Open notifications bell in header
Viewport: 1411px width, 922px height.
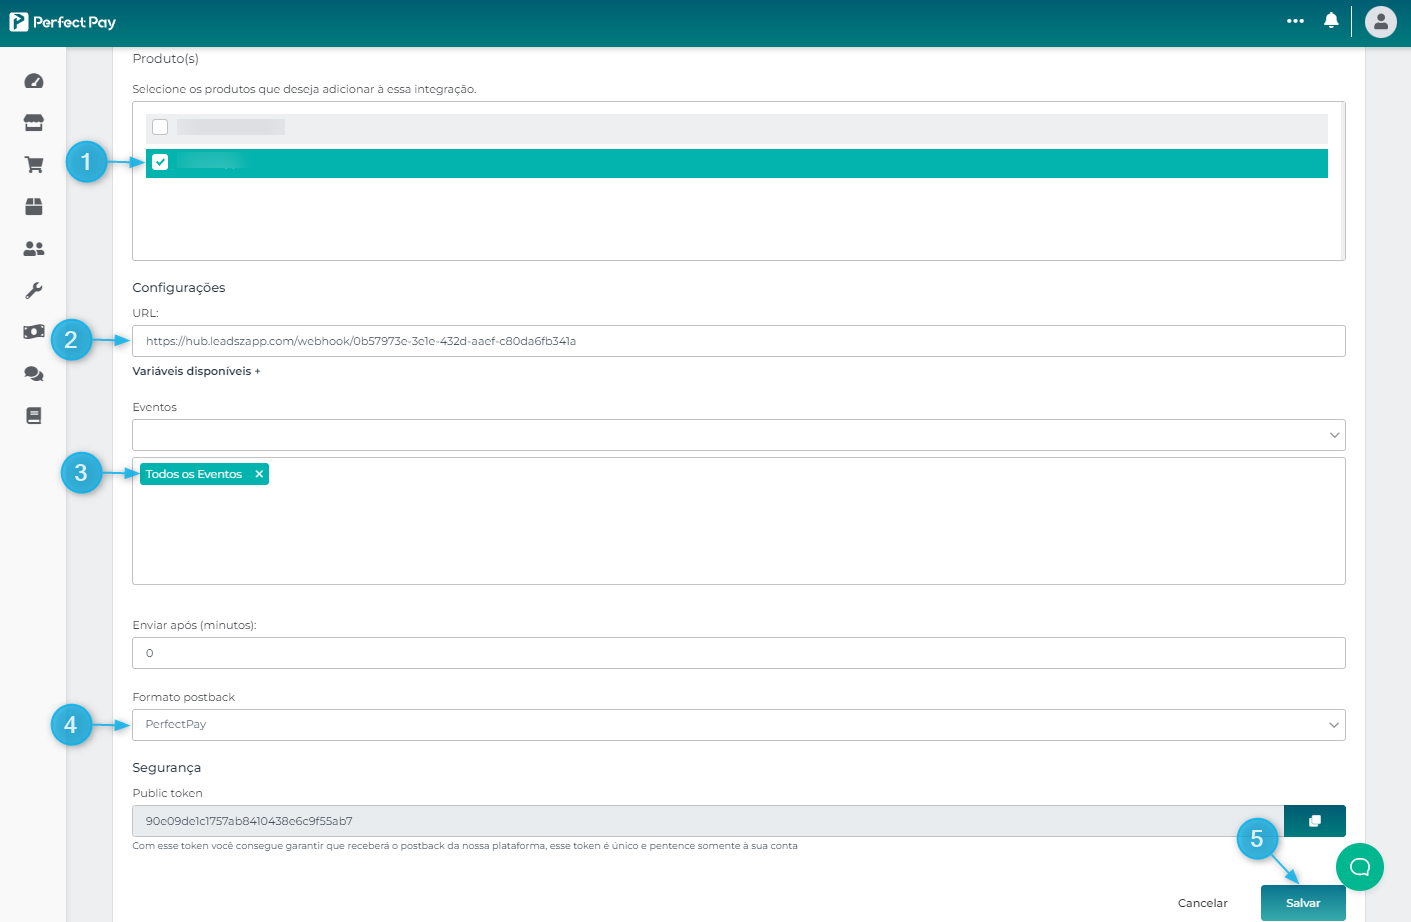click(x=1331, y=21)
